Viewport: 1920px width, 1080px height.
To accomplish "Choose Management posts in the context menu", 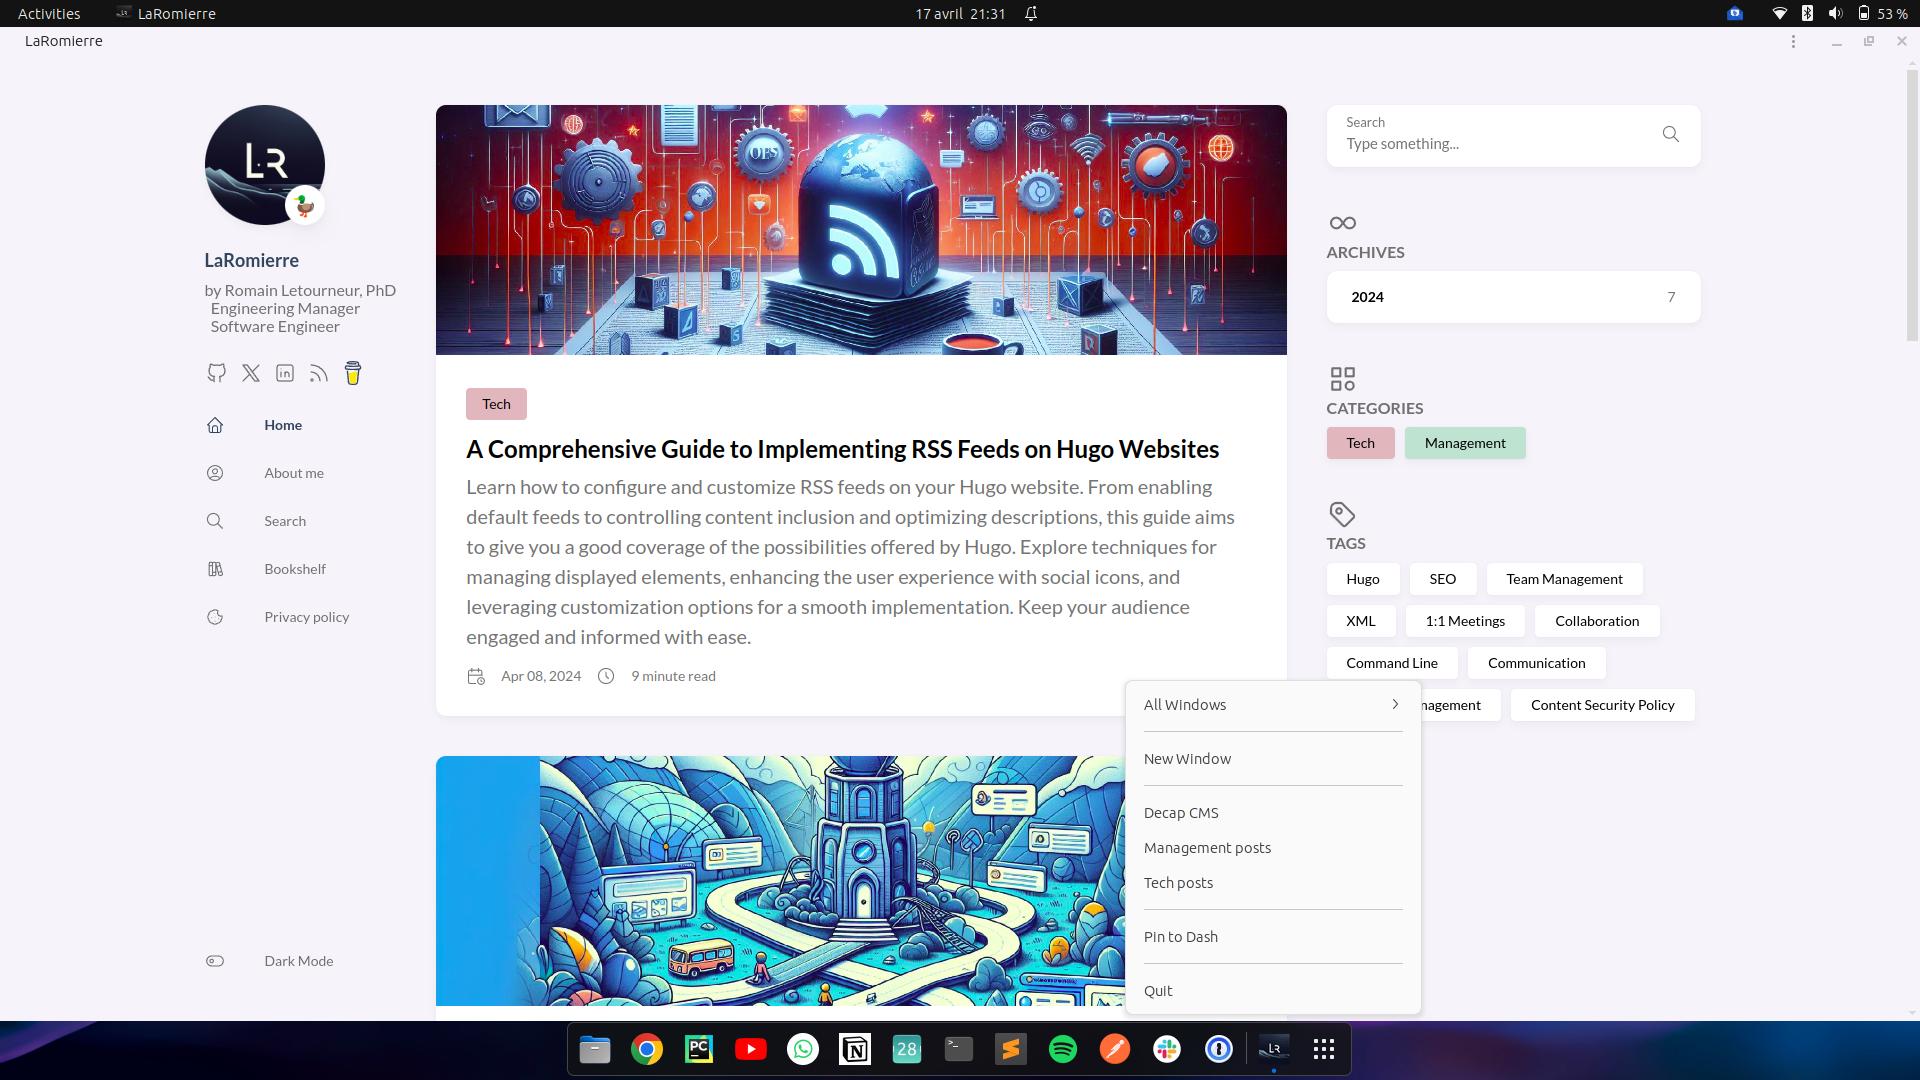I will [1272, 848].
